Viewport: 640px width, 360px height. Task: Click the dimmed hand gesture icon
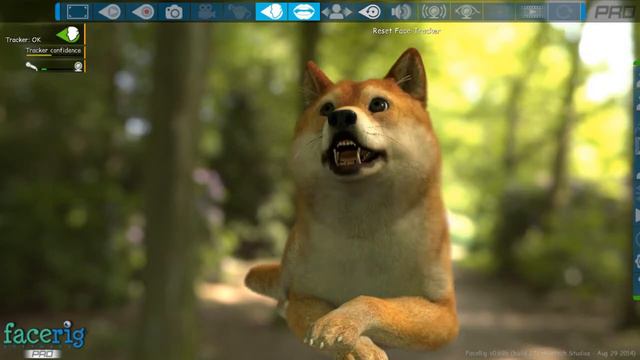[x=239, y=12]
